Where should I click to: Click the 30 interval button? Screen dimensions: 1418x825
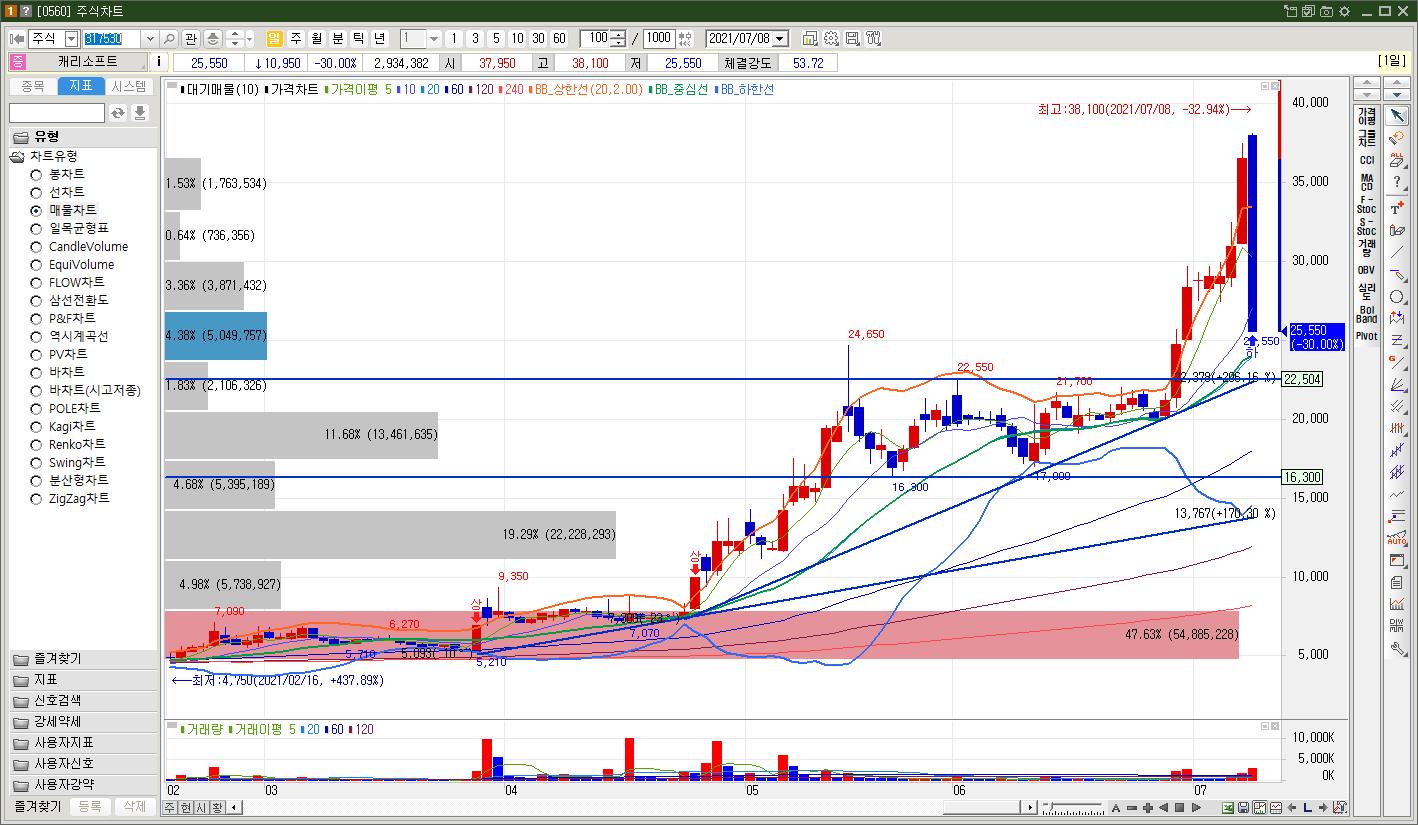[538, 39]
